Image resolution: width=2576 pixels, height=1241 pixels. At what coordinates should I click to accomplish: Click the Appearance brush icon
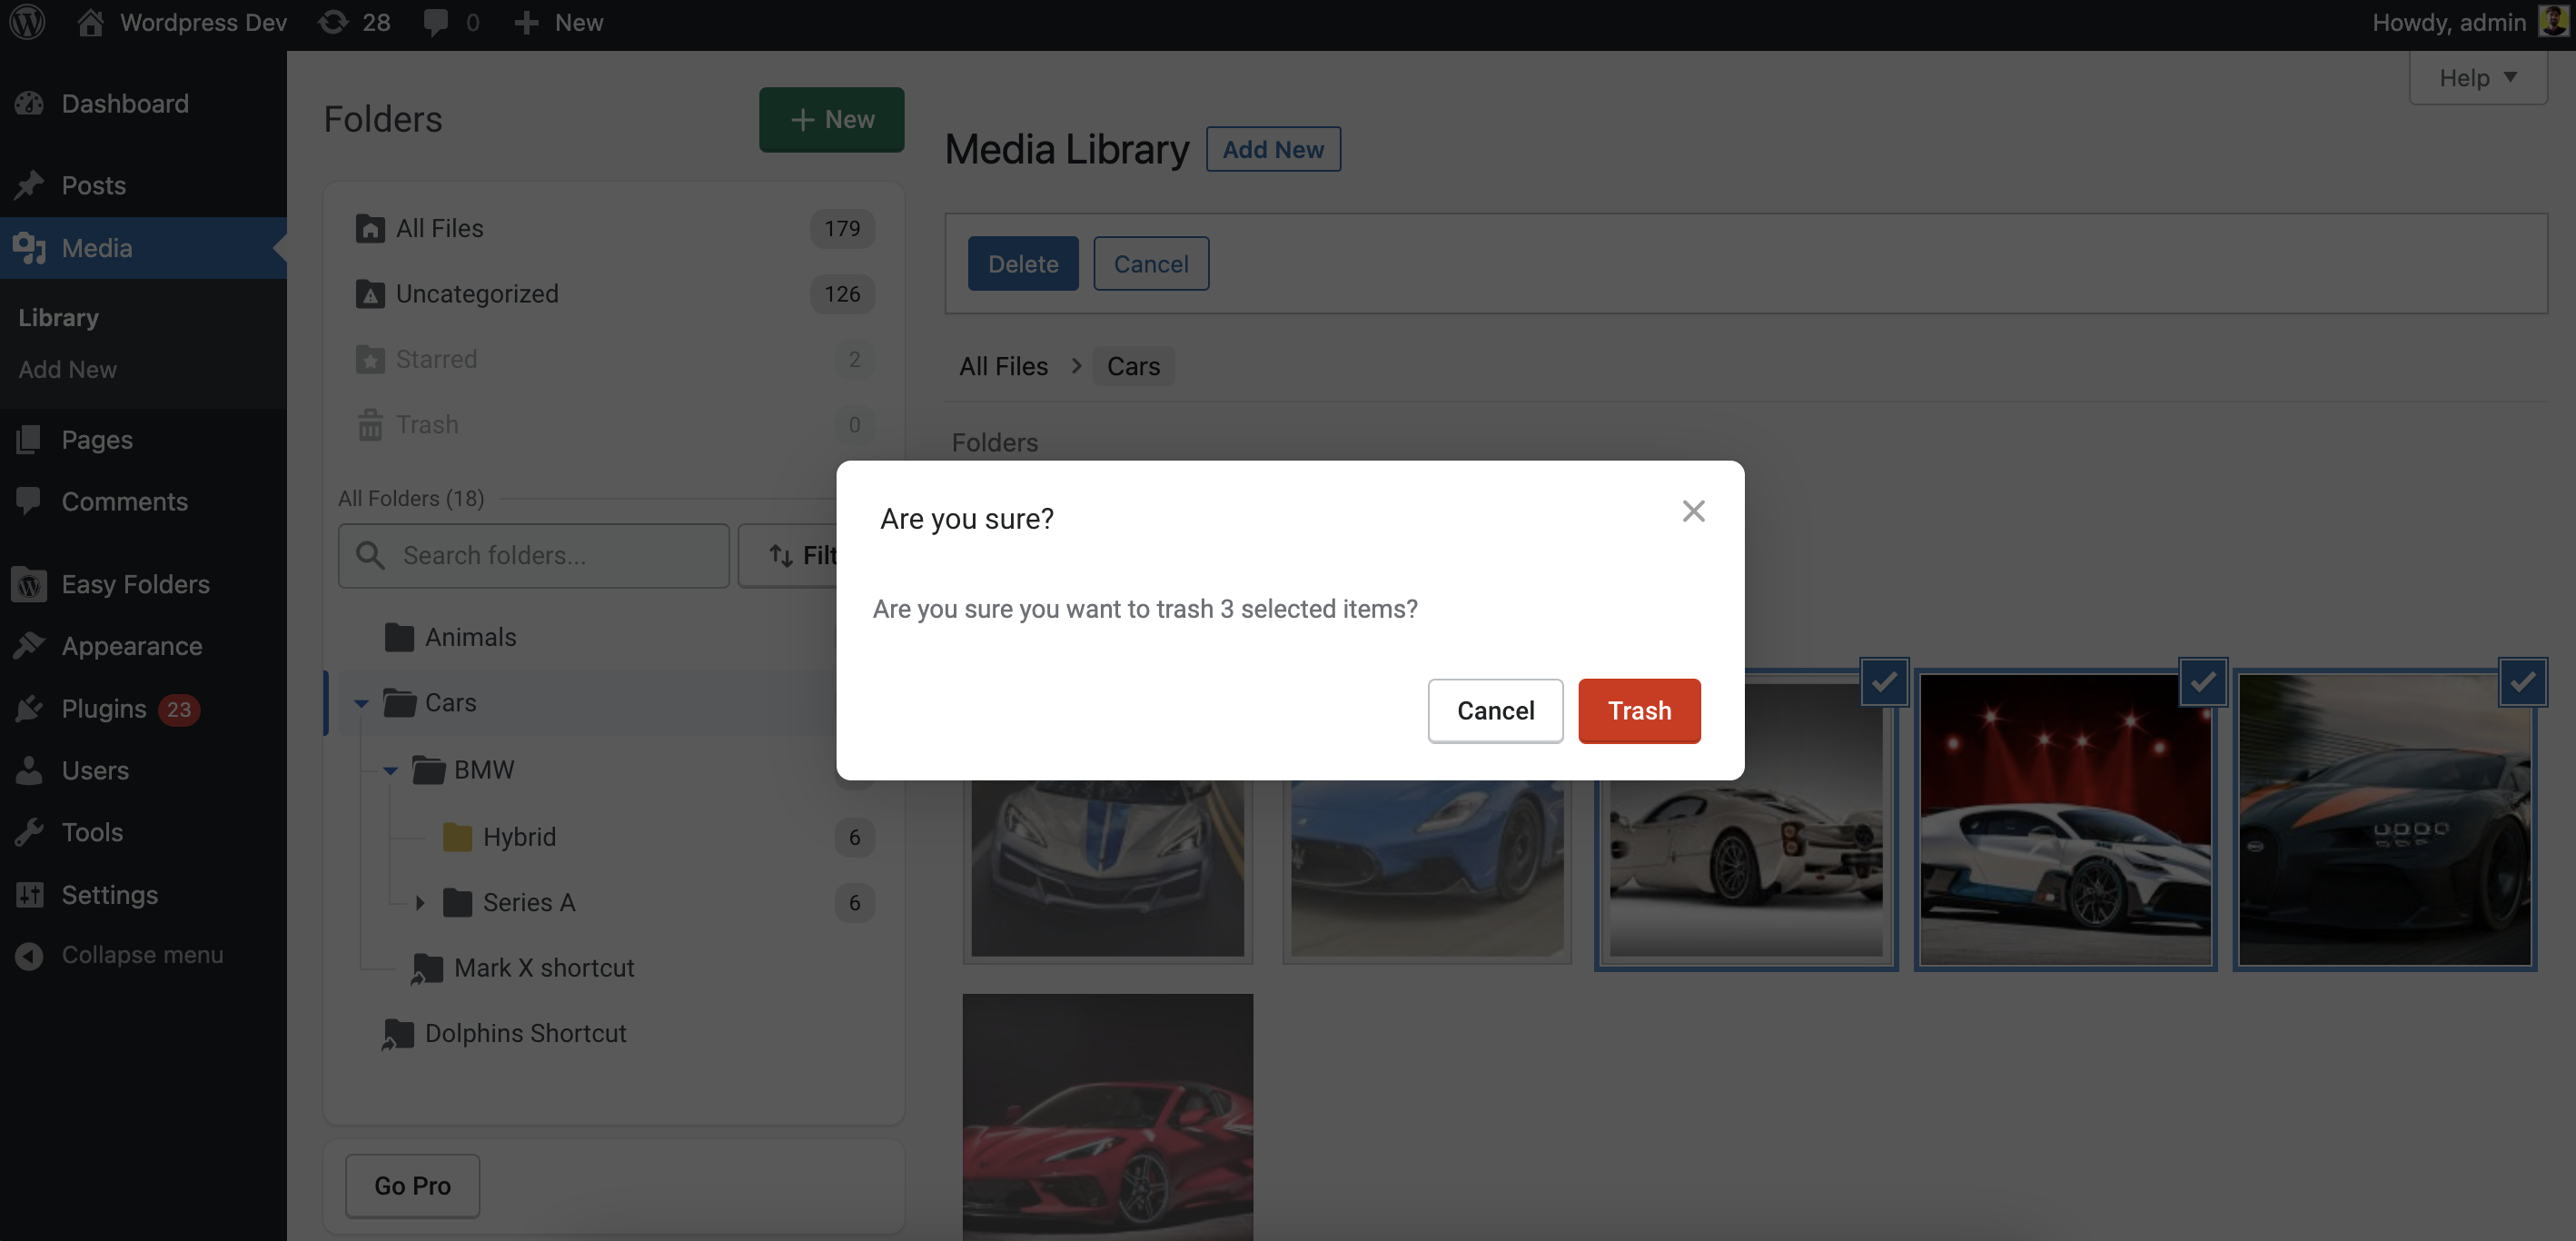click(x=30, y=646)
